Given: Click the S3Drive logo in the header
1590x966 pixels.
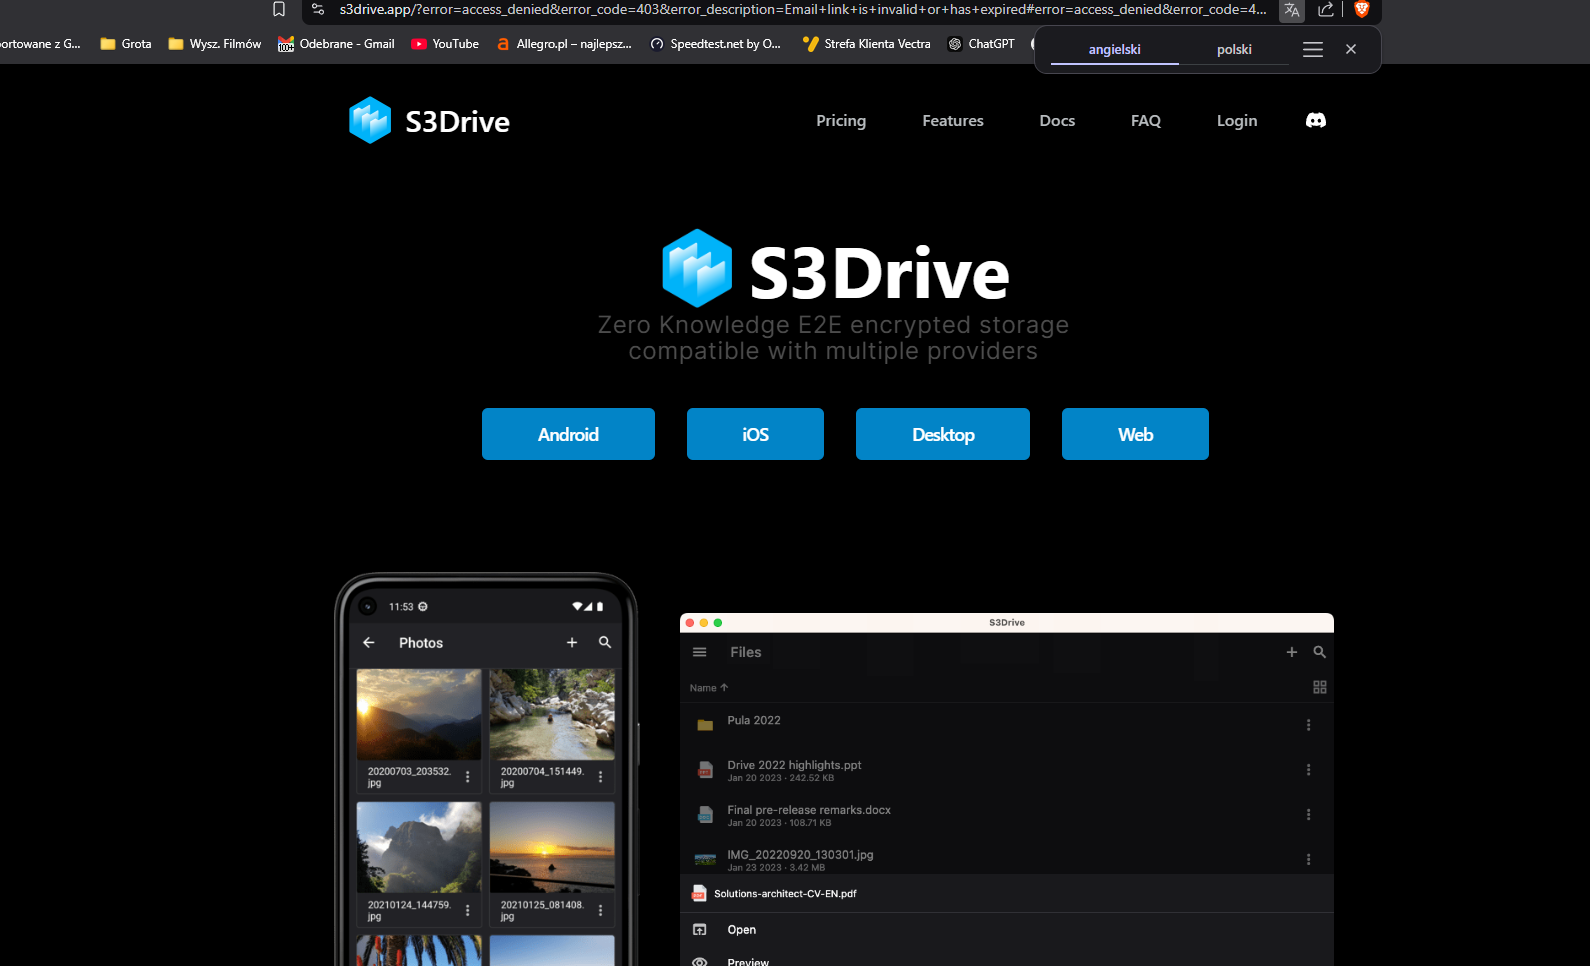Looking at the screenshot, I should tap(429, 121).
